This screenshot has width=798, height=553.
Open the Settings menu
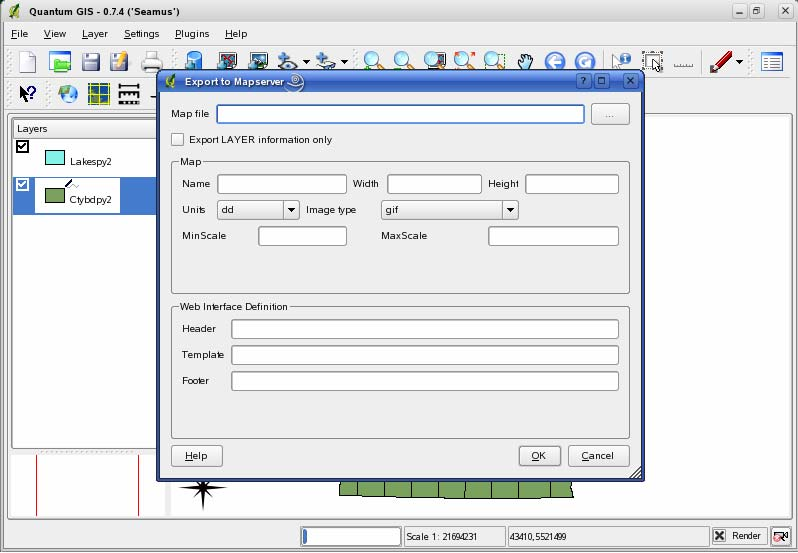click(x=141, y=34)
